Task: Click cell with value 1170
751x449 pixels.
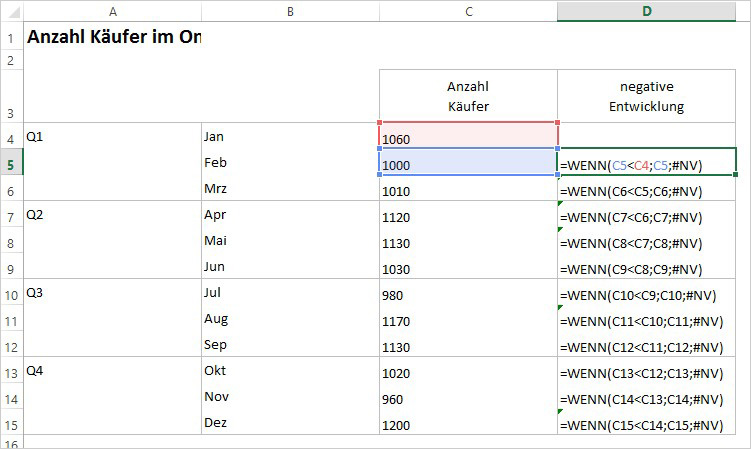Action: pyautogui.click(x=468, y=318)
